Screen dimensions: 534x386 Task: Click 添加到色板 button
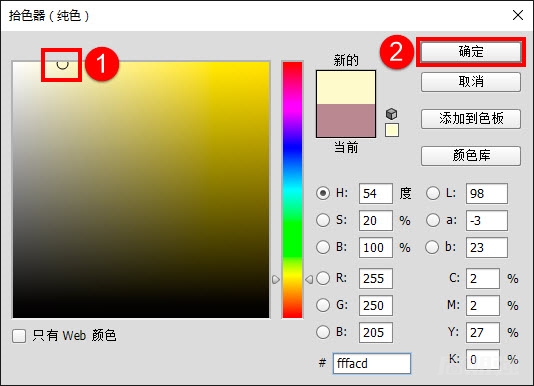[471, 119]
